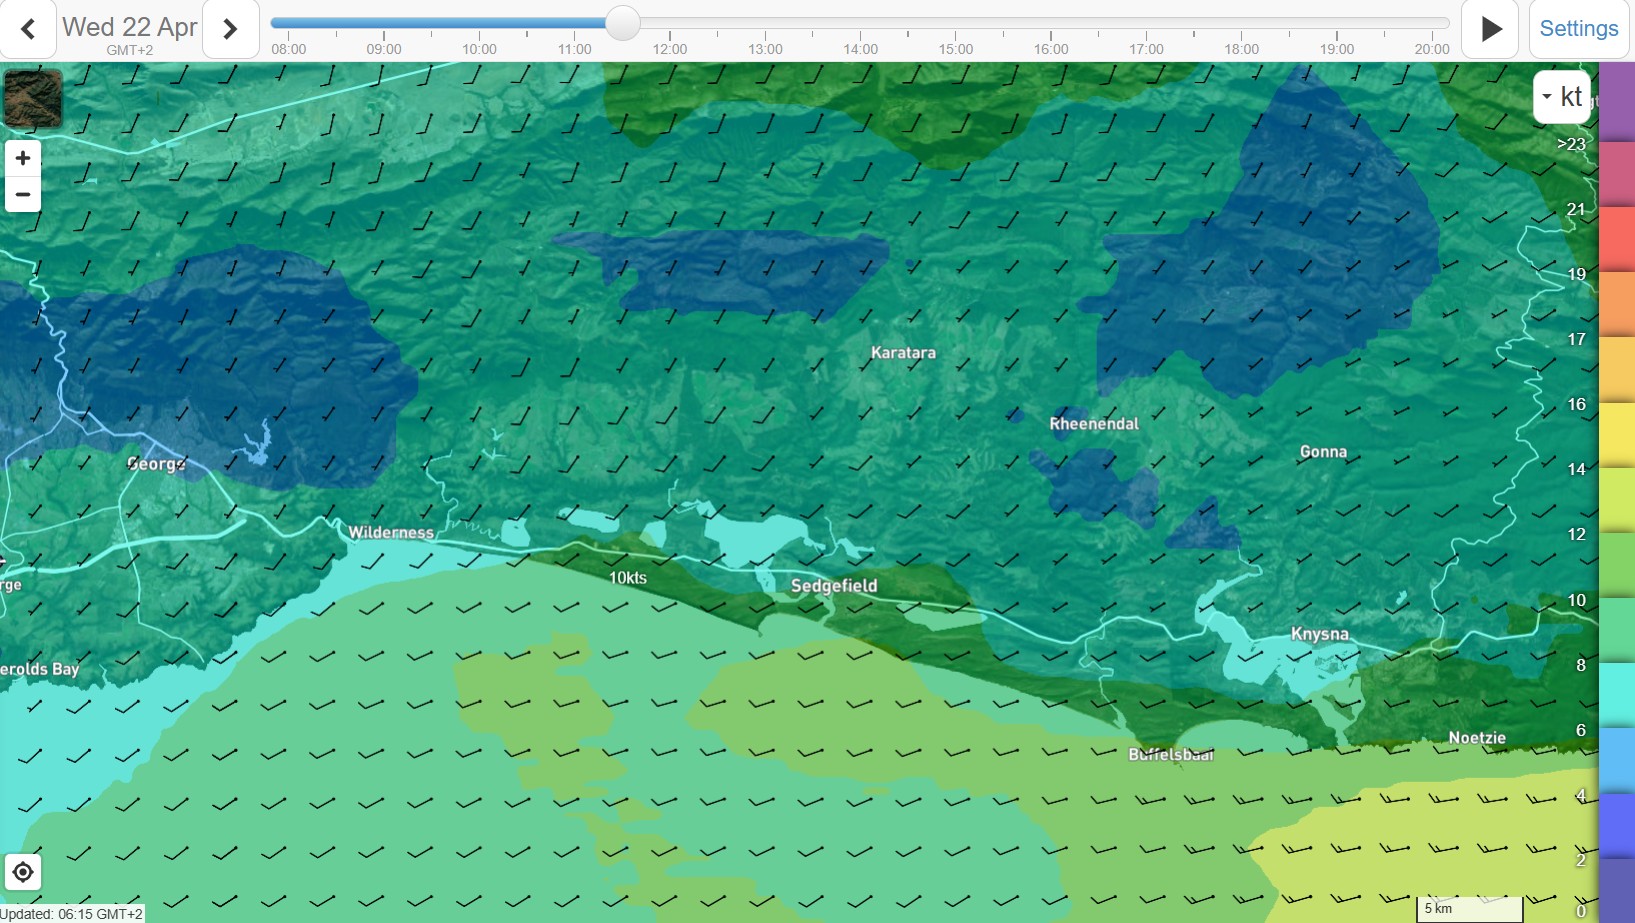This screenshot has height=923, width=1635.
Task: Set forecast time to 09:00
Action: tap(384, 49)
